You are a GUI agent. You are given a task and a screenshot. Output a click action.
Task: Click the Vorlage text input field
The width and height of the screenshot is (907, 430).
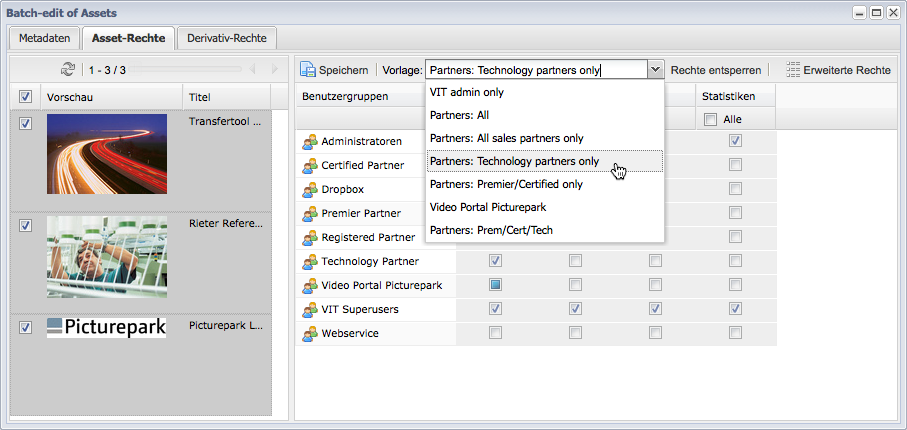[x=537, y=70]
